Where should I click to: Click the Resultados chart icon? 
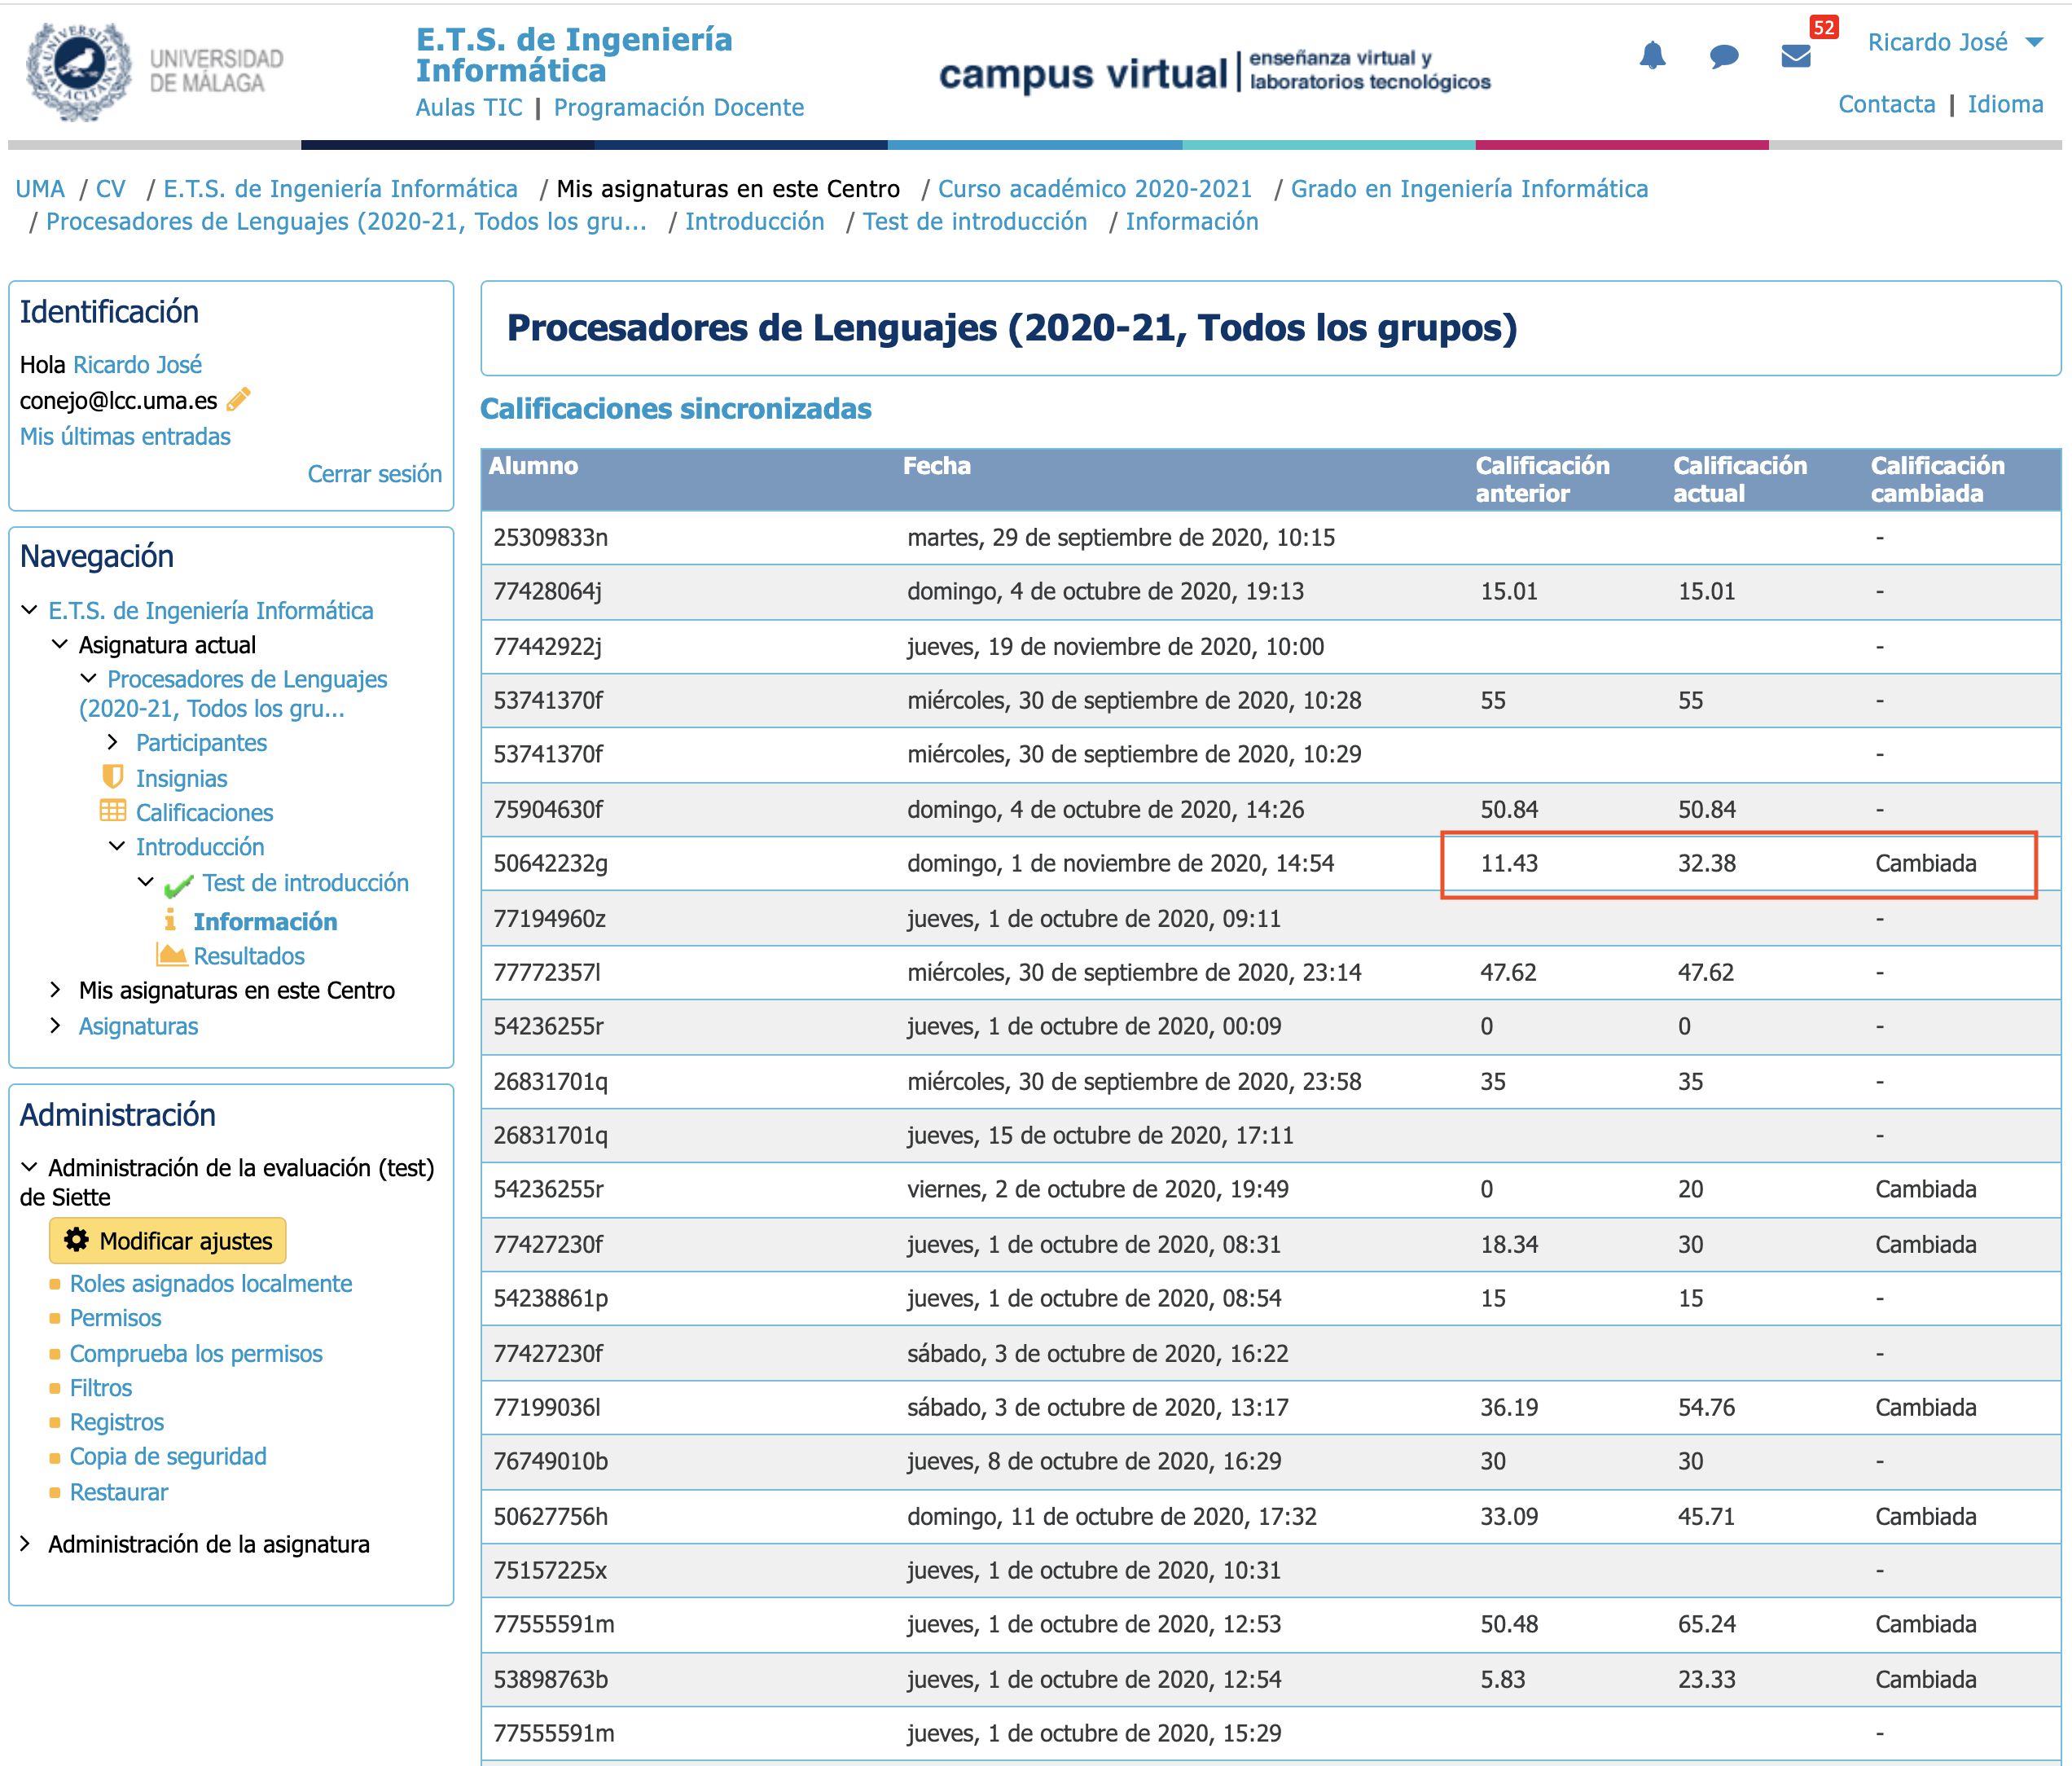point(172,955)
